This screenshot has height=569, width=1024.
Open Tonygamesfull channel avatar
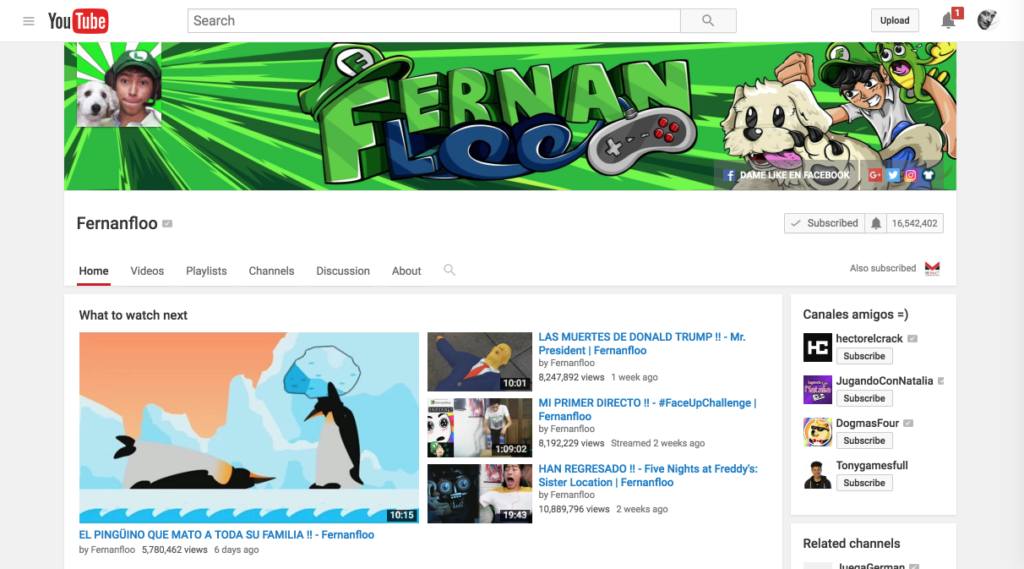pos(817,474)
